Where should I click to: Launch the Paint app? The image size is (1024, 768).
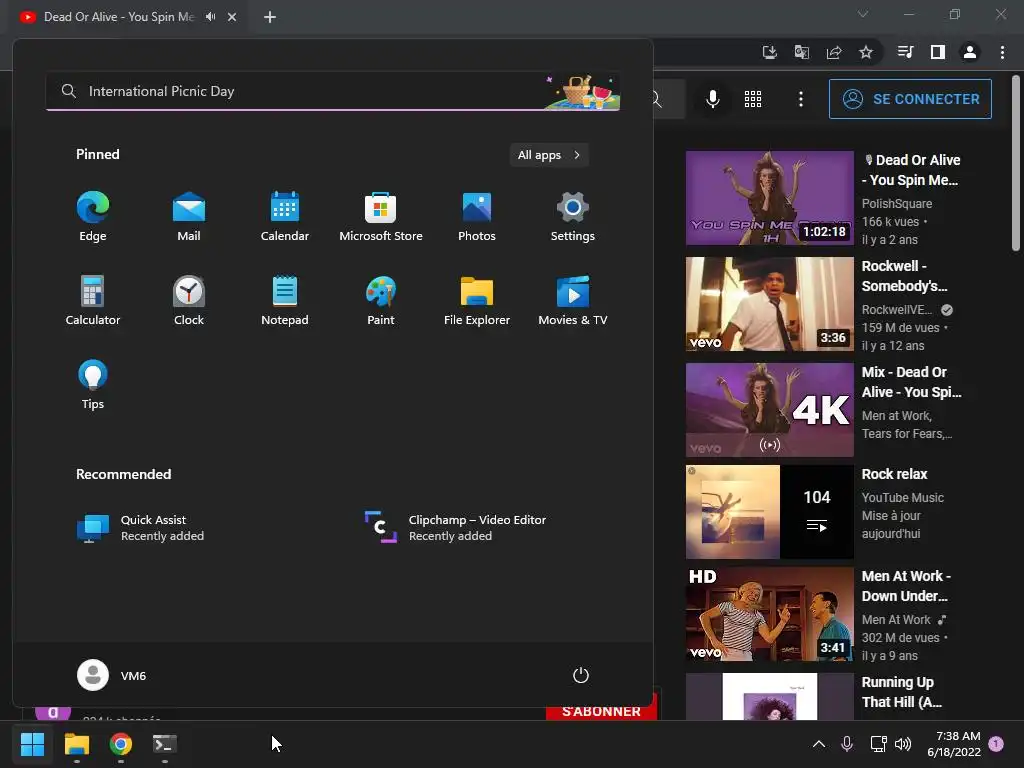tap(381, 300)
